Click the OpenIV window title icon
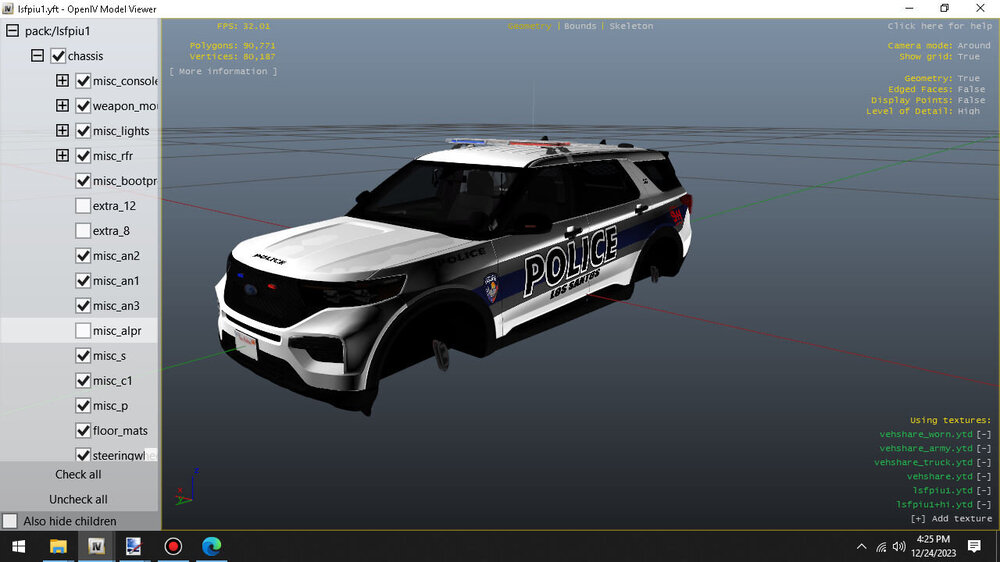This screenshot has width=1000, height=562. pyautogui.click(x=8, y=9)
